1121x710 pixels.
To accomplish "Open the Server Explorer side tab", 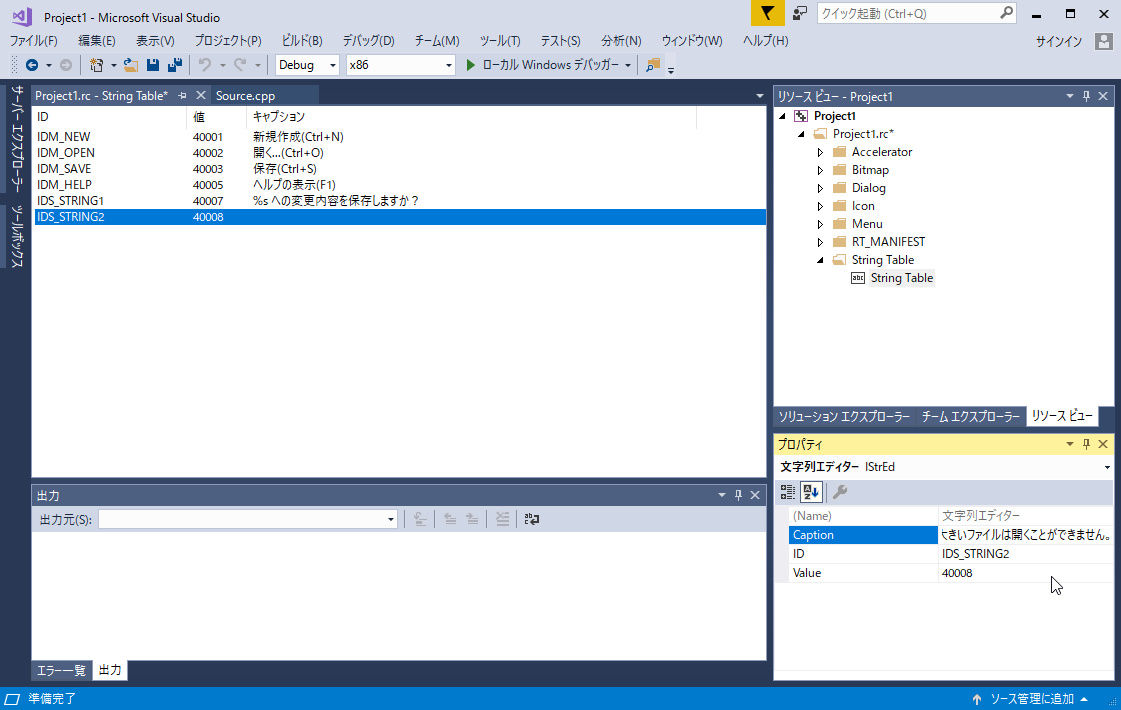I will [17, 139].
